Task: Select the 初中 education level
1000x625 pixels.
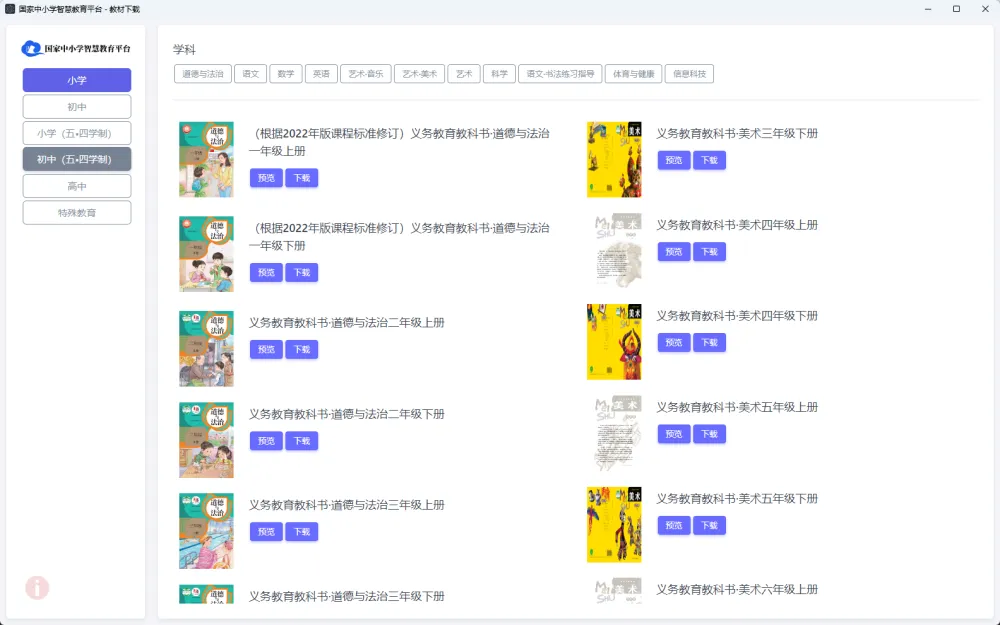Action: [76, 106]
